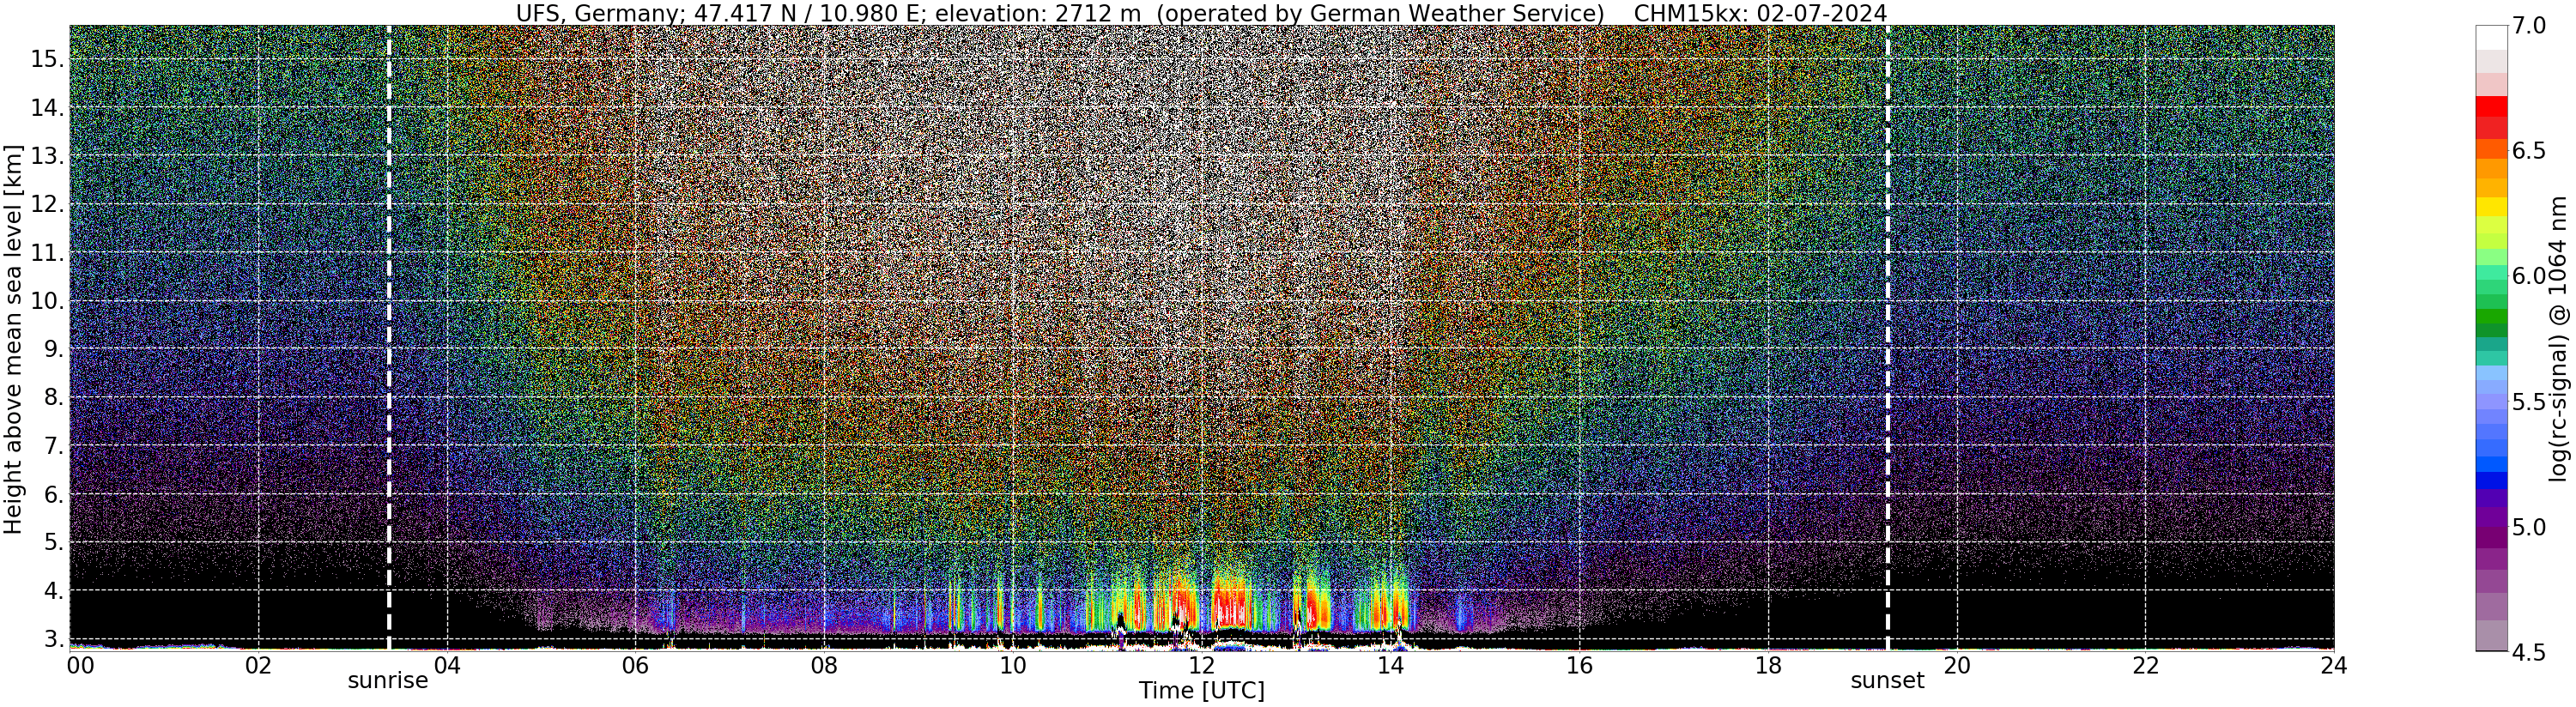Click the dashed sunrise marker line

(x=388, y=339)
